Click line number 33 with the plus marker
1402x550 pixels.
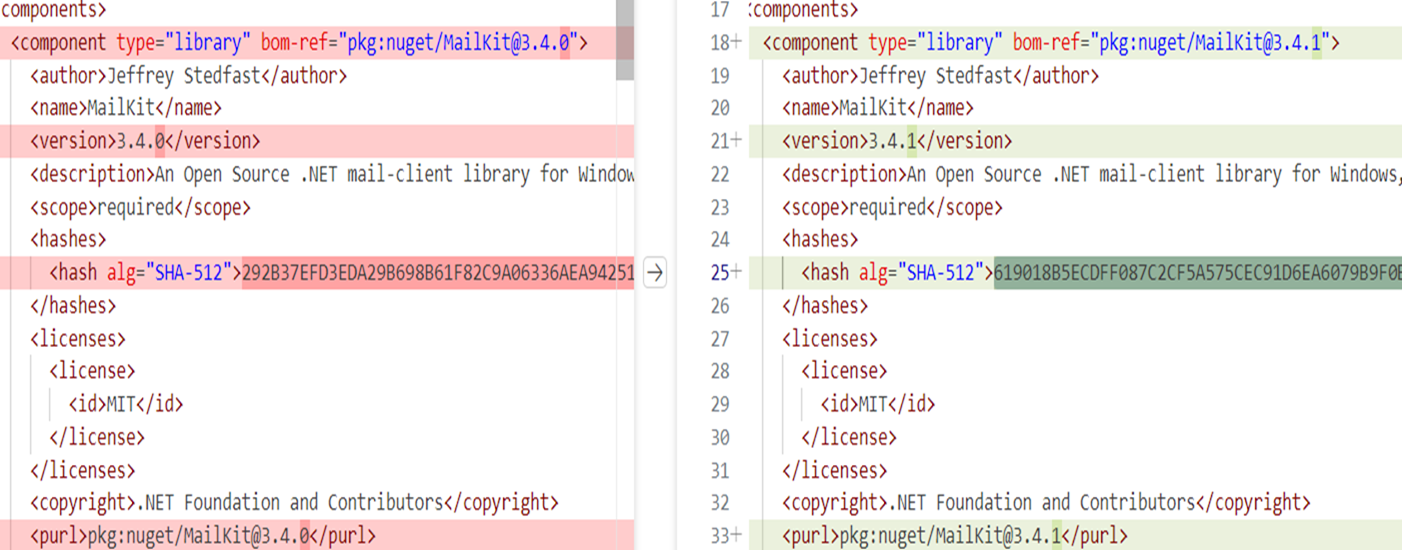point(725,535)
